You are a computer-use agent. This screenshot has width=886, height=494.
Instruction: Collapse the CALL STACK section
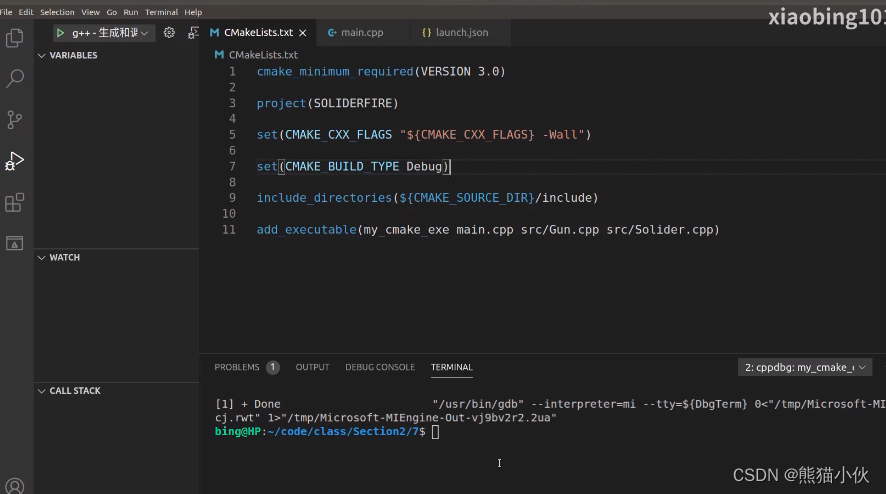click(x=69, y=391)
